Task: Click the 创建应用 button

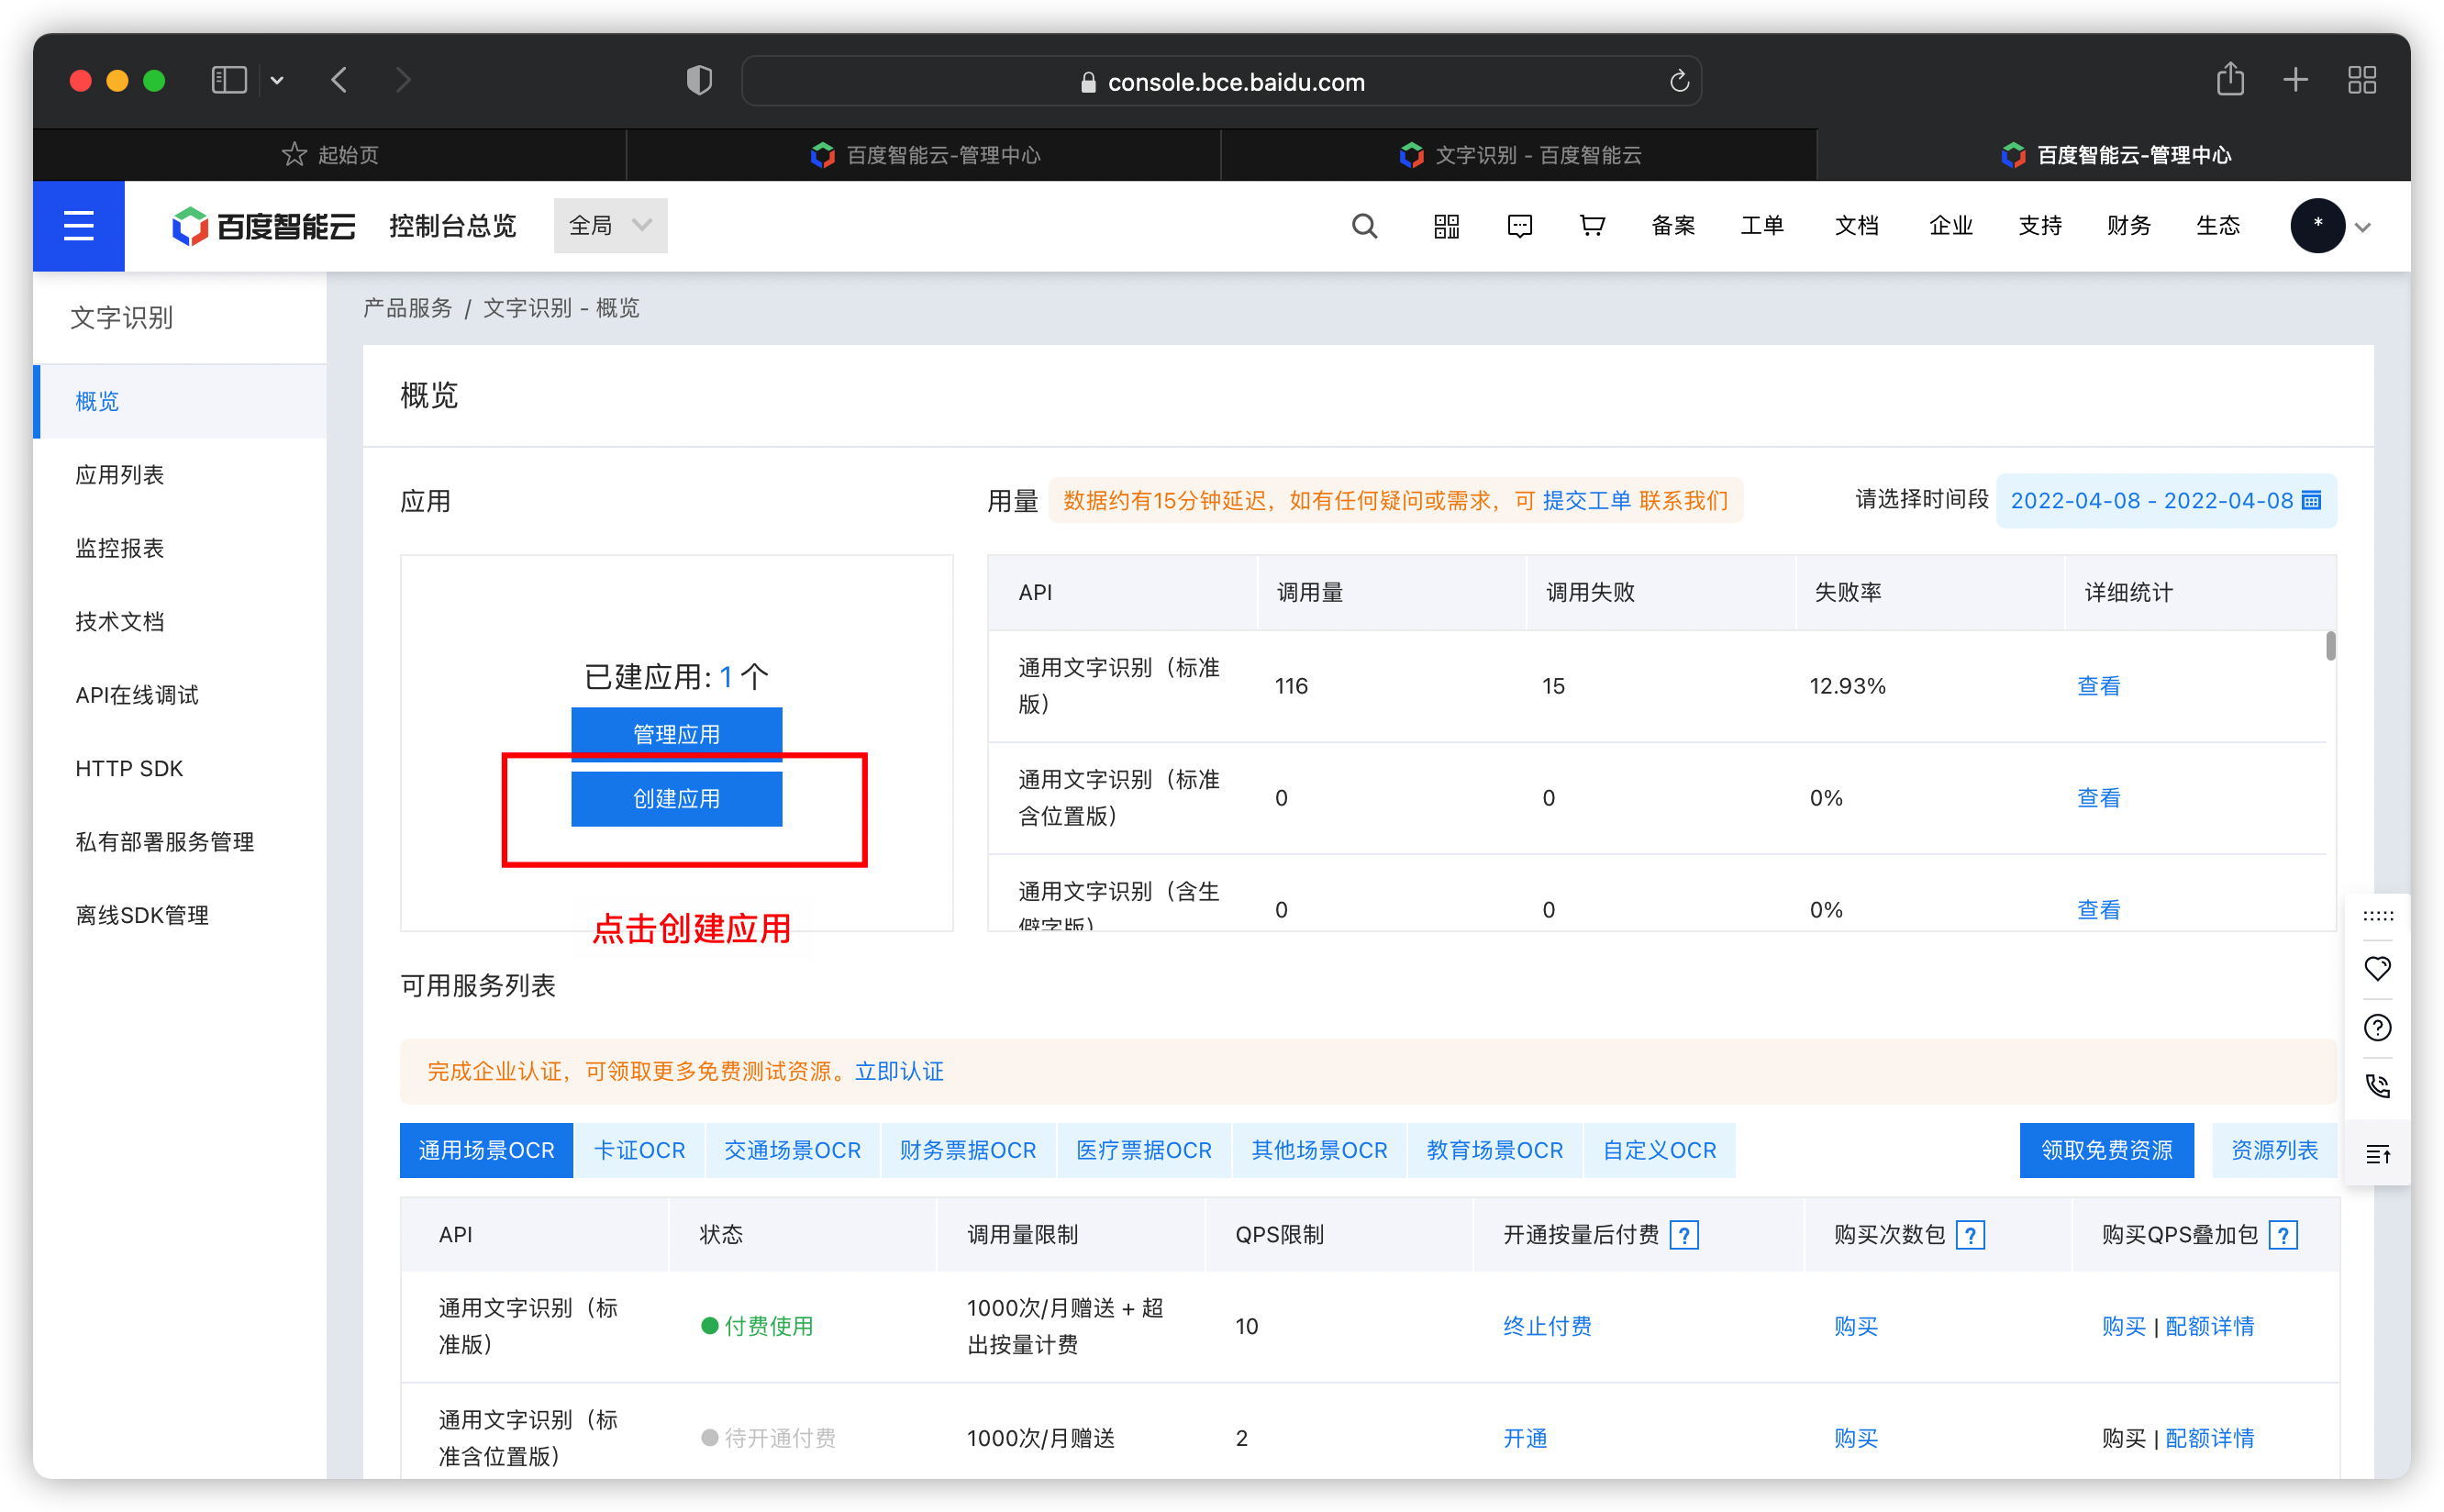Action: point(676,799)
